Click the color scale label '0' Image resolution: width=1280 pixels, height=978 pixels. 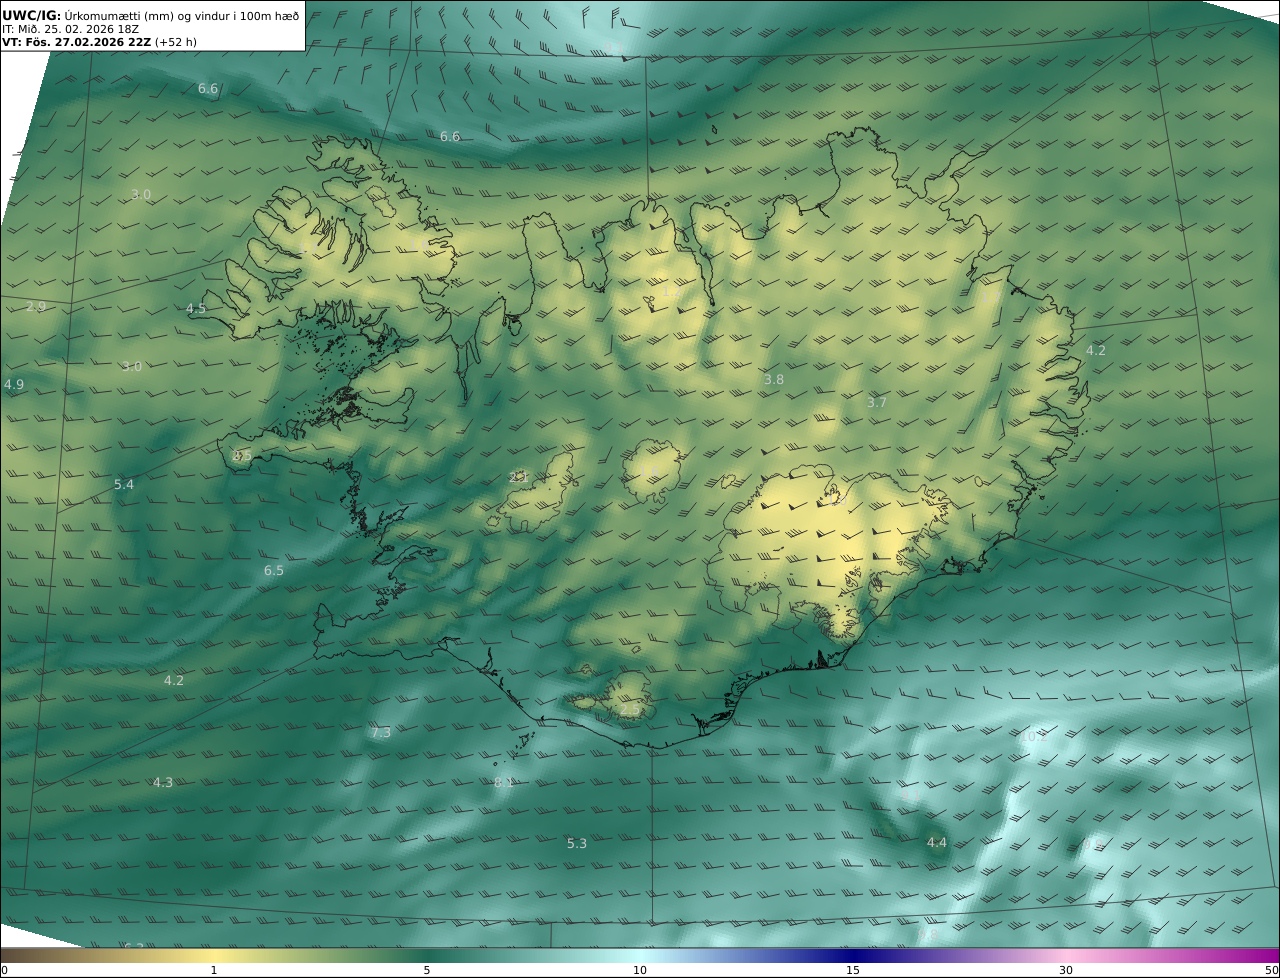coord(4,970)
